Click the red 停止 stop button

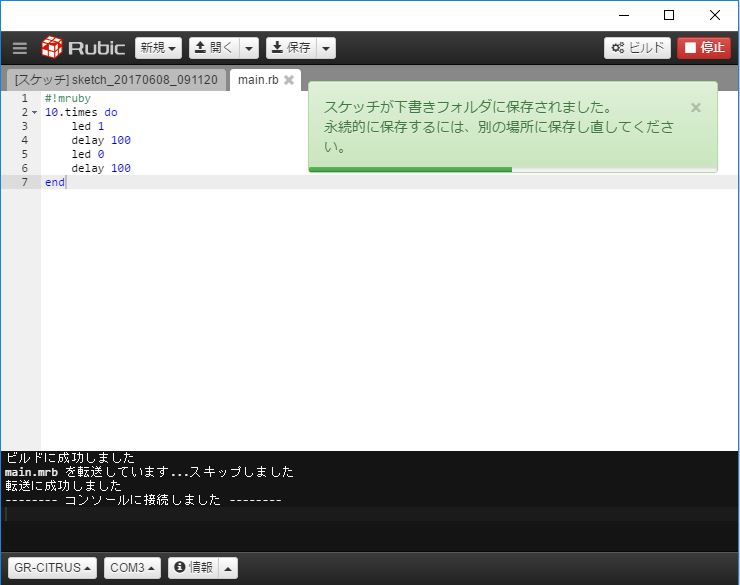(x=704, y=48)
